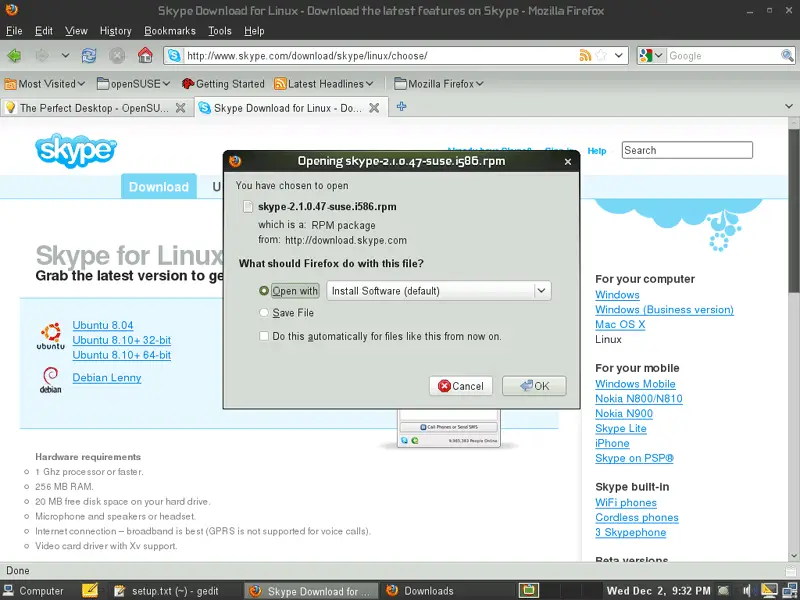
Task: Open the search engine selector dropdown
Action: tap(652, 55)
